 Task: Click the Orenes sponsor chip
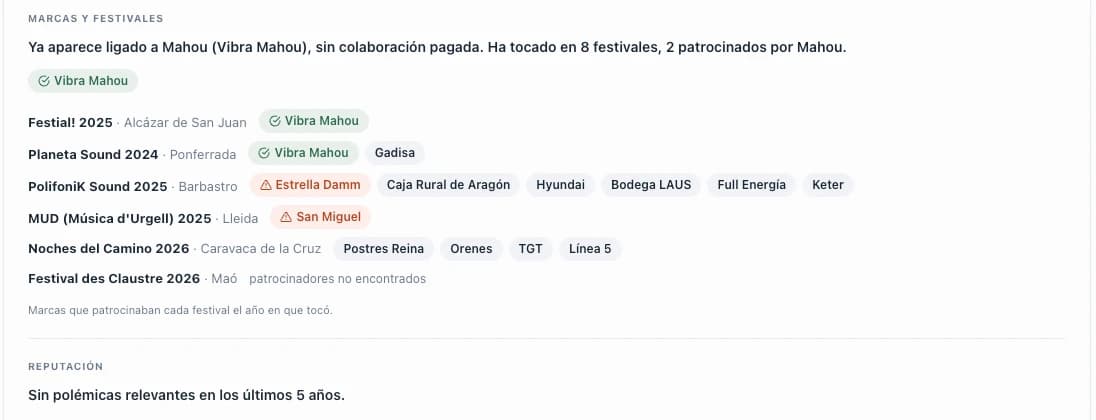pyautogui.click(x=471, y=249)
